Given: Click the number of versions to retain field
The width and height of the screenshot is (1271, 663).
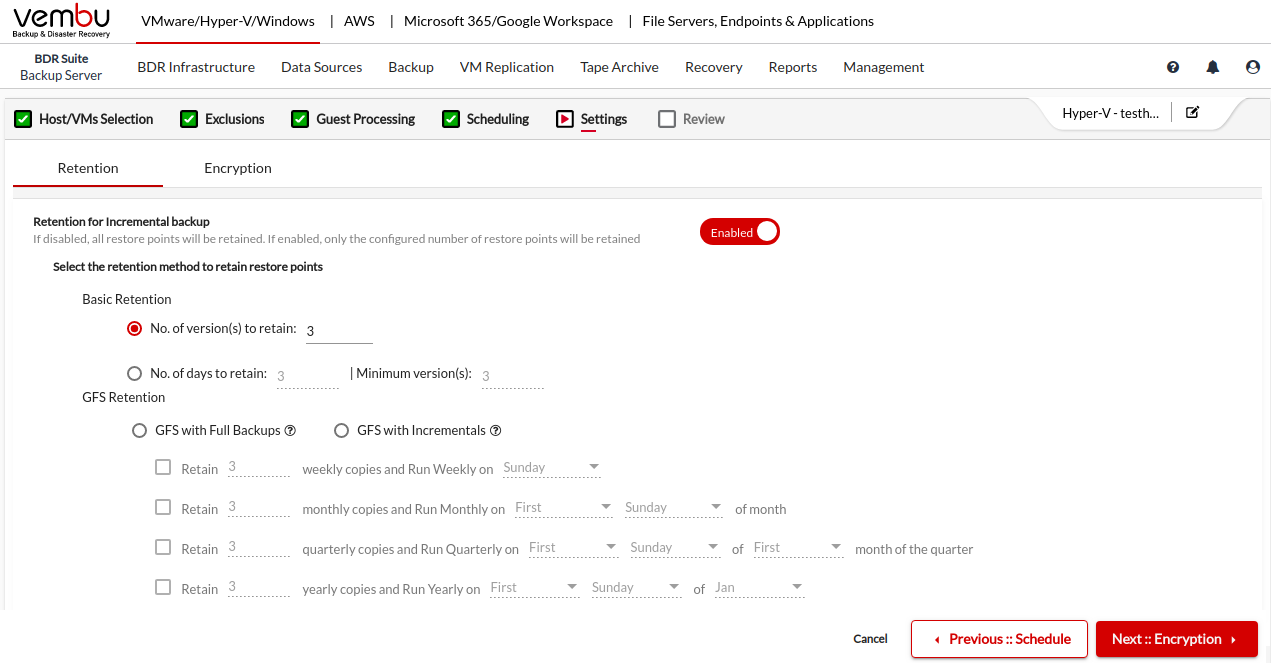Looking at the screenshot, I should [339, 331].
